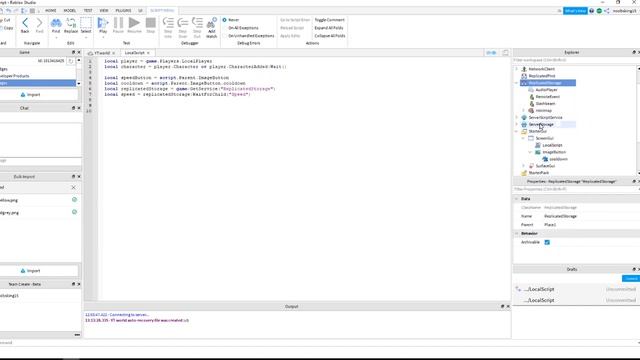Viewport: 640px width, 360px height.
Task: Close the Chat panel
Action: [79, 108]
